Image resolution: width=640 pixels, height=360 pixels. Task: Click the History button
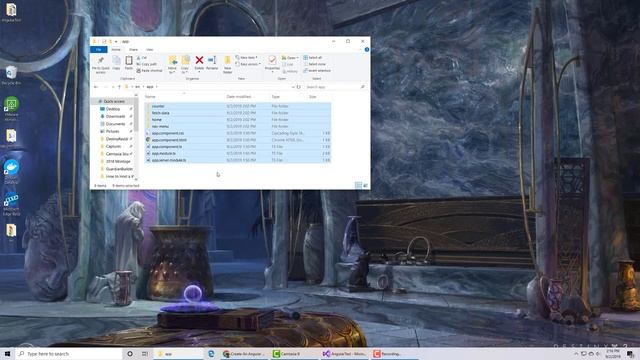pos(290,71)
